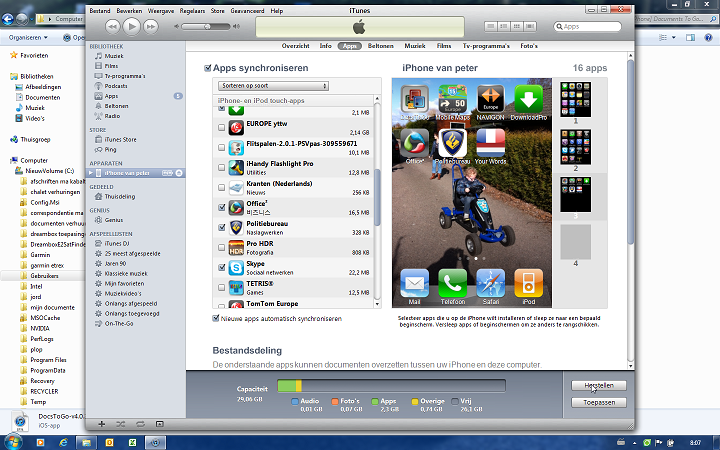The width and height of the screenshot is (720, 450).
Task: Check the iHandy Flashlight Pro checkbox
Action: [x=221, y=167]
